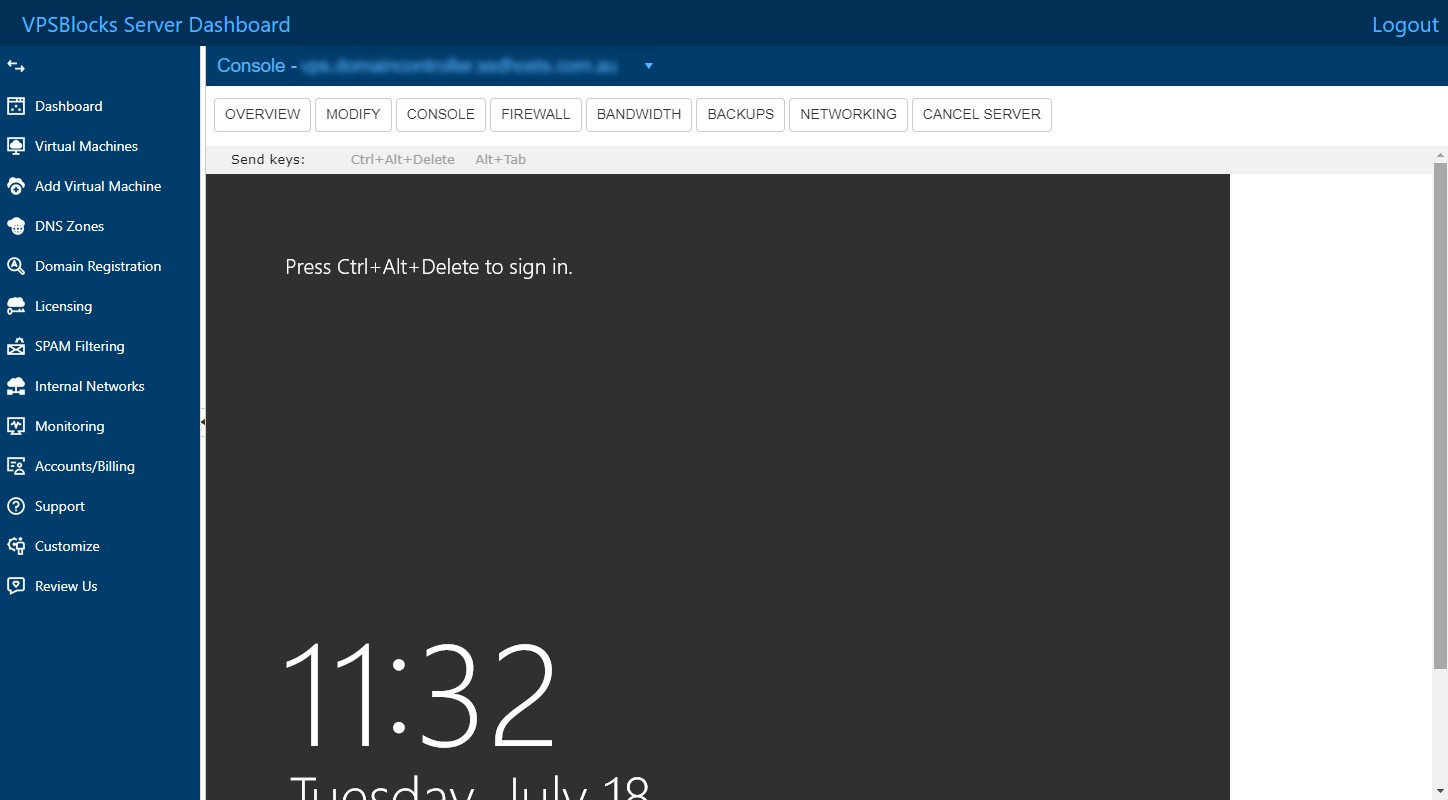This screenshot has height=800, width=1448.
Task: Send Ctrl+Alt+Delete keys to console
Action: click(x=402, y=160)
